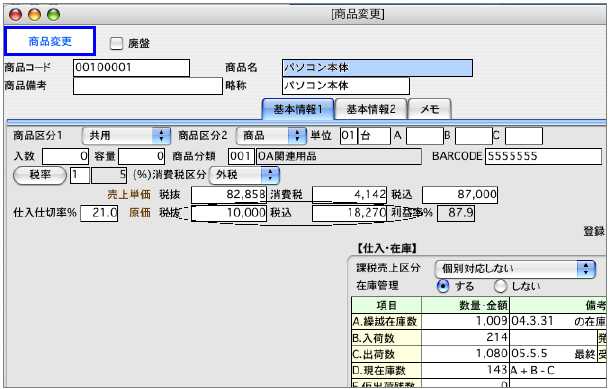The height and width of the screenshot is (389, 608).
Task: Click the 売上単価 税抜 field 82,858
Action: [x=229, y=194]
